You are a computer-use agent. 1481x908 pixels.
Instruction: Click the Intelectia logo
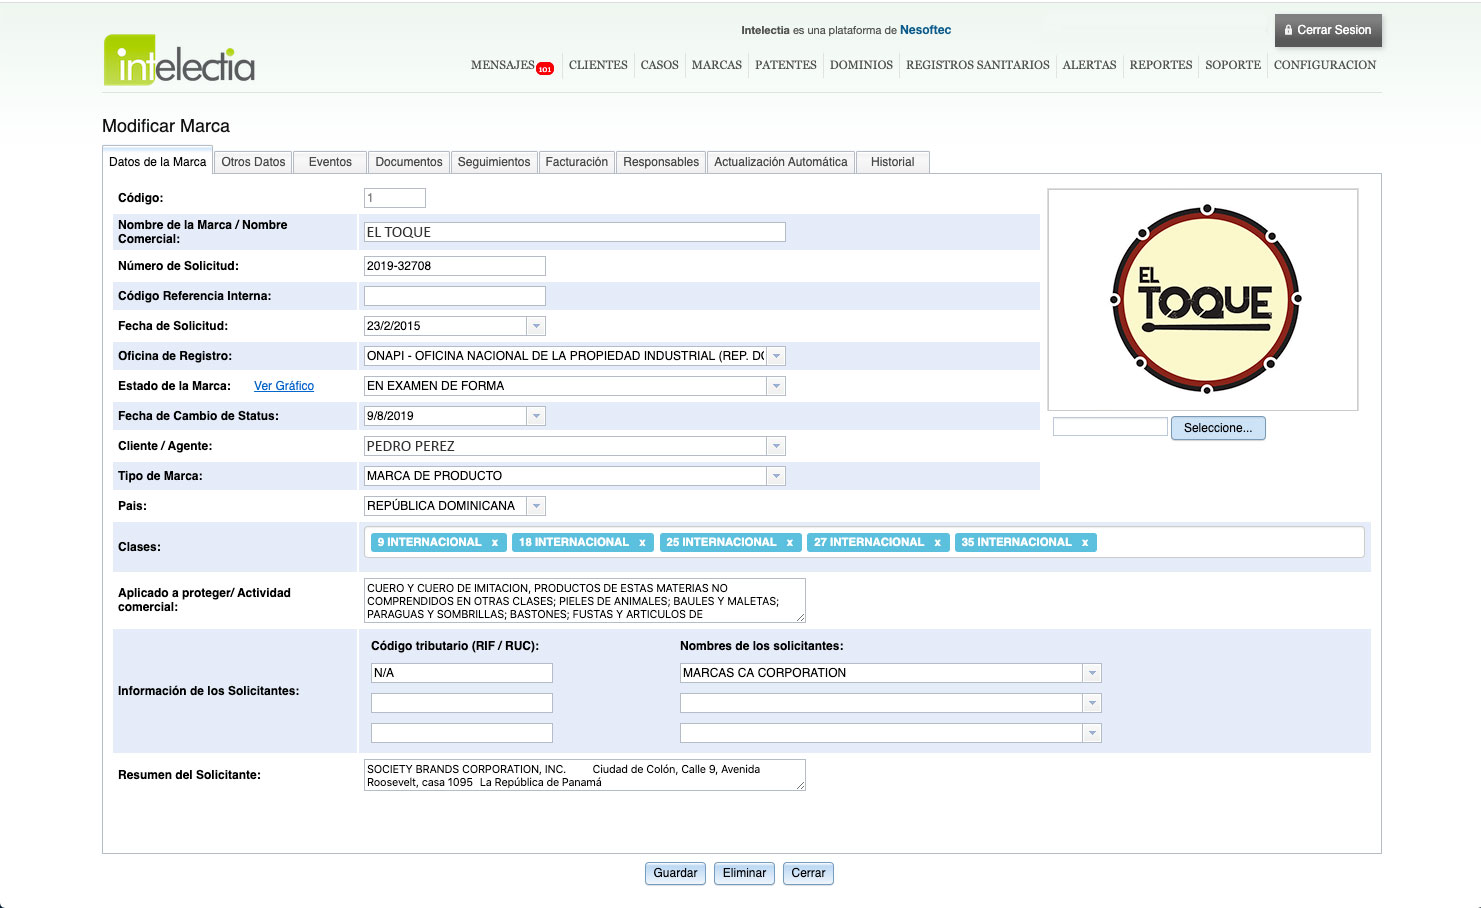click(179, 61)
